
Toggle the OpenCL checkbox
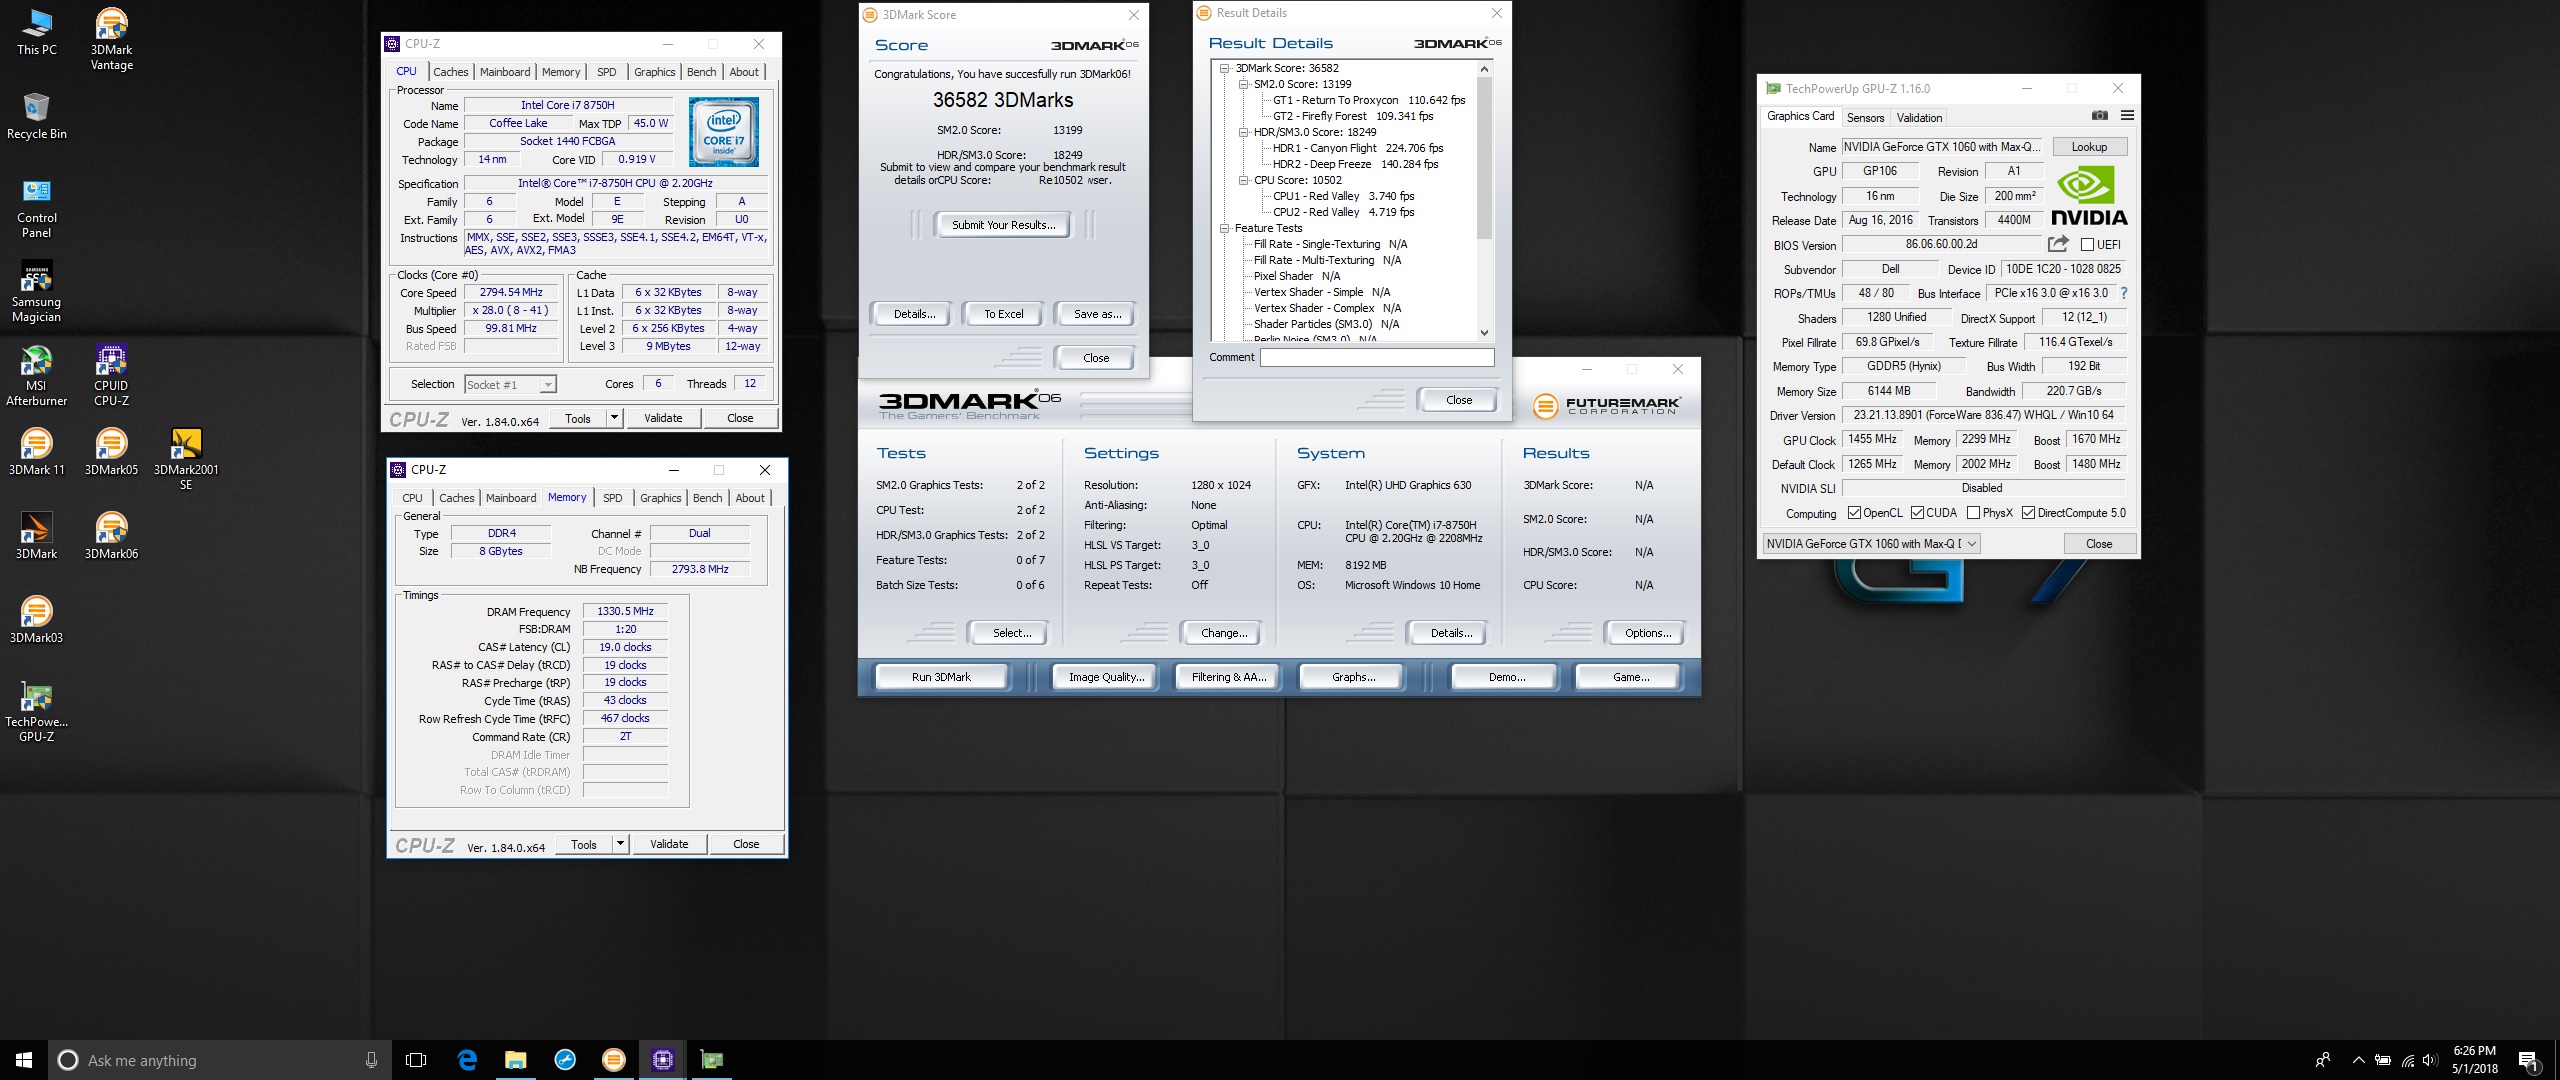coord(1854,513)
